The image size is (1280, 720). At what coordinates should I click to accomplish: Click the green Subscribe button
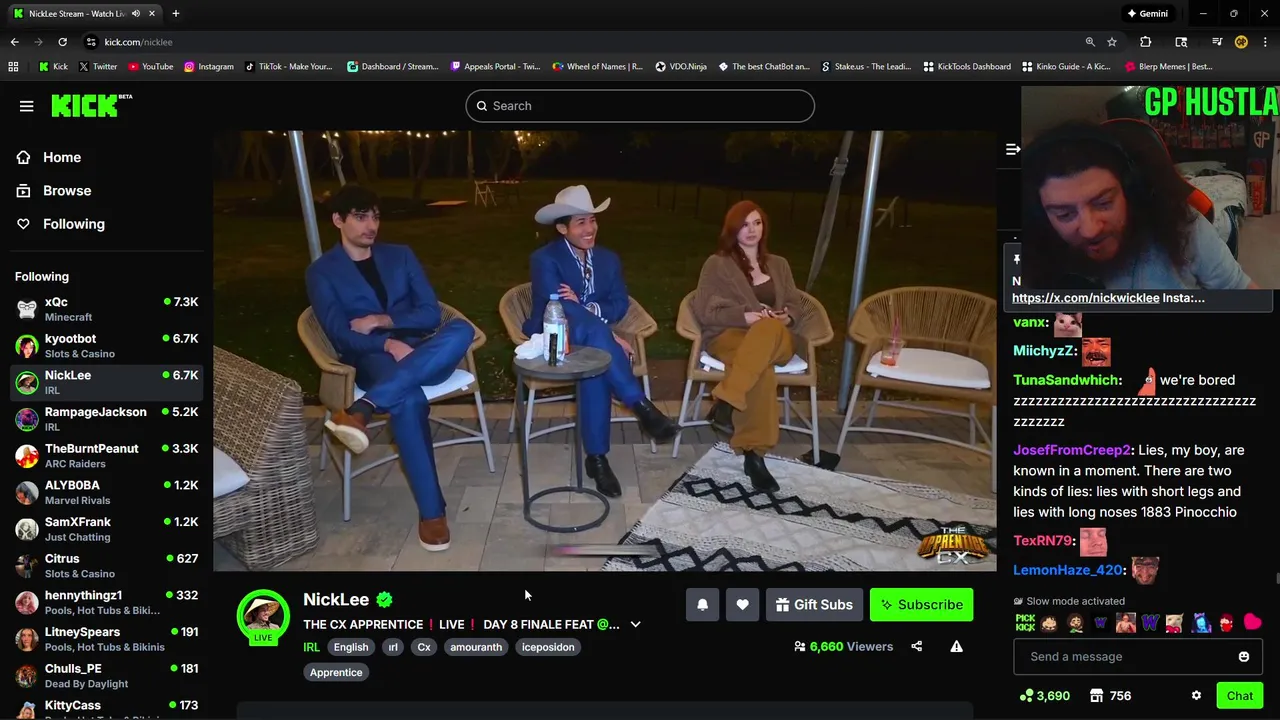921,604
